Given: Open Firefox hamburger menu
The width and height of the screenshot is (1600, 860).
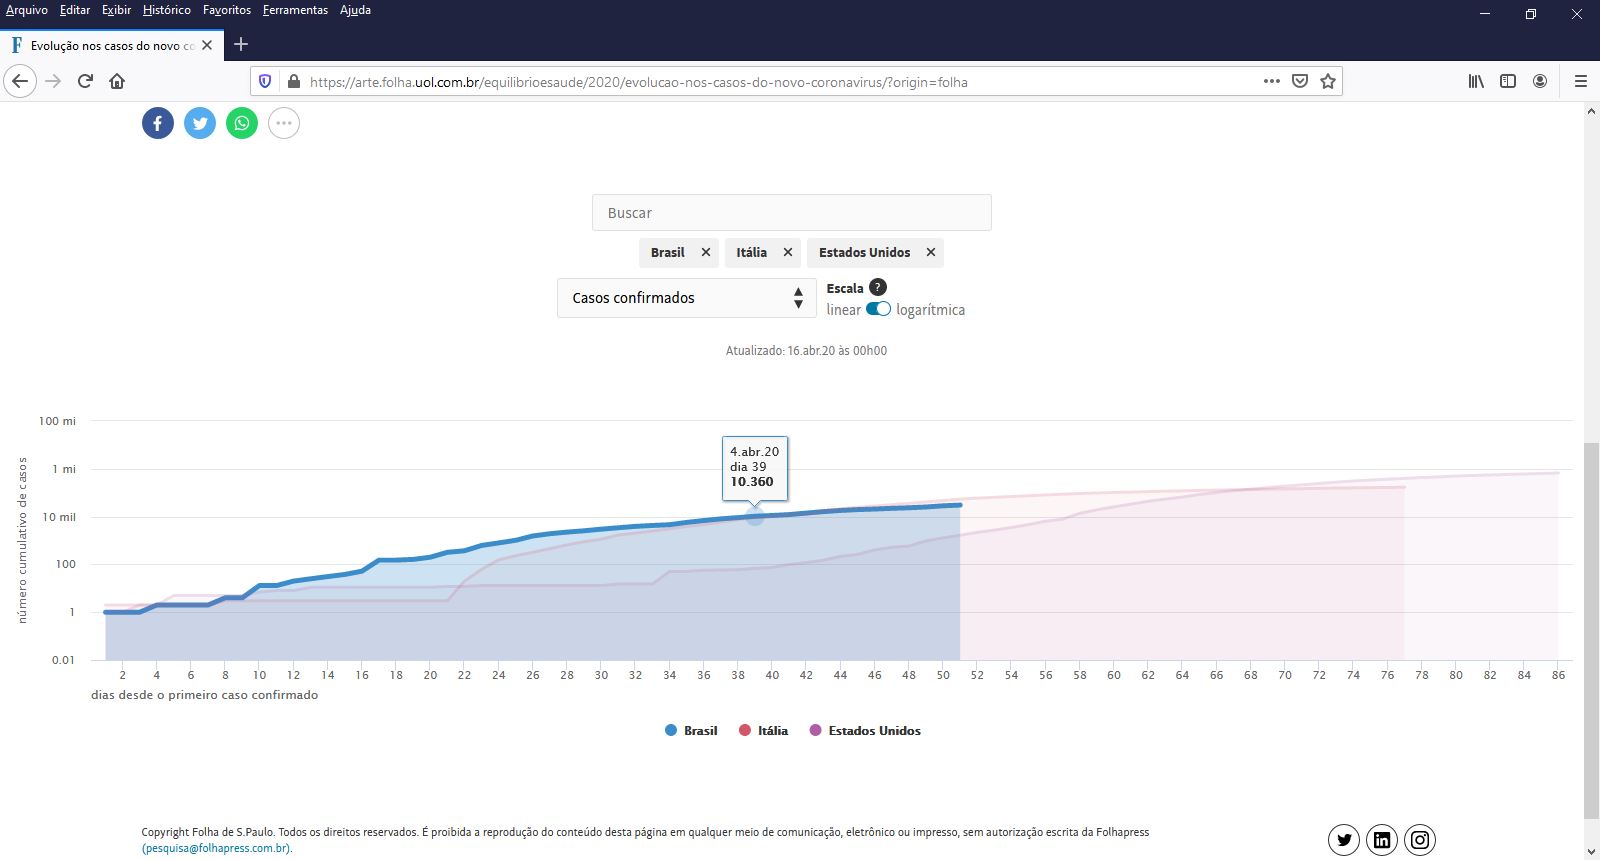Looking at the screenshot, I should coord(1581,81).
